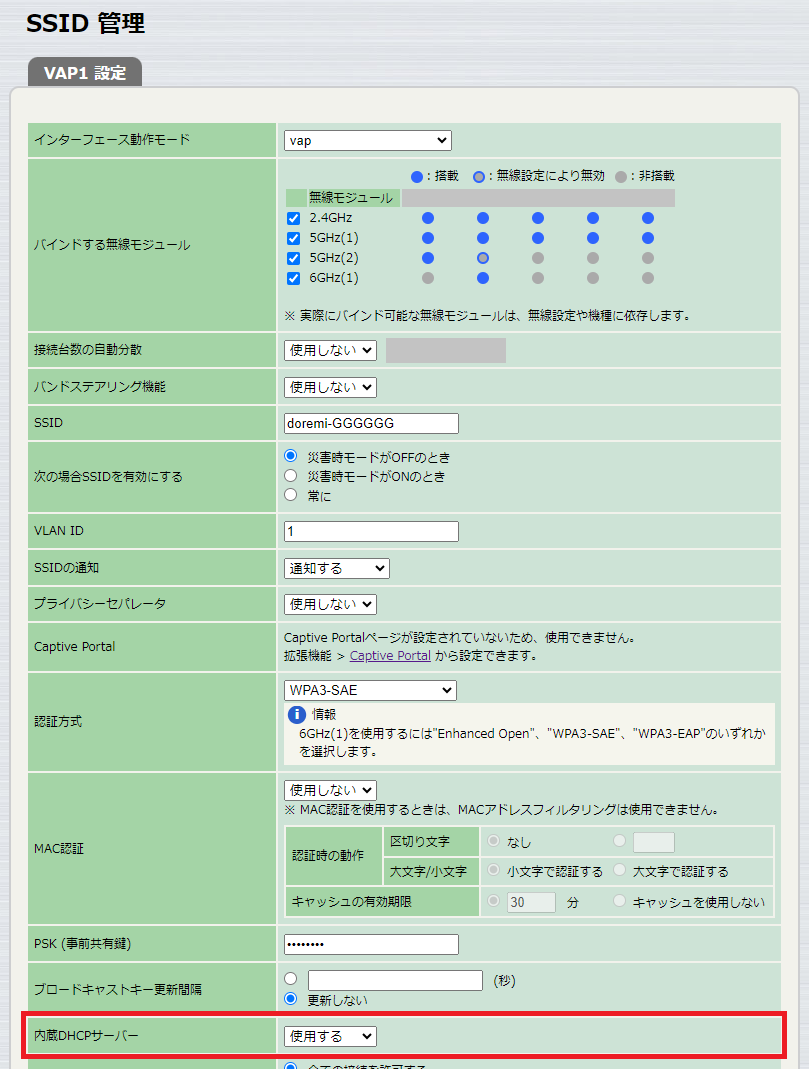This screenshot has width=809, height=1069.
Task: Open the インターフェース動作モード dropdown showing vap
Action: coord(367,140)
